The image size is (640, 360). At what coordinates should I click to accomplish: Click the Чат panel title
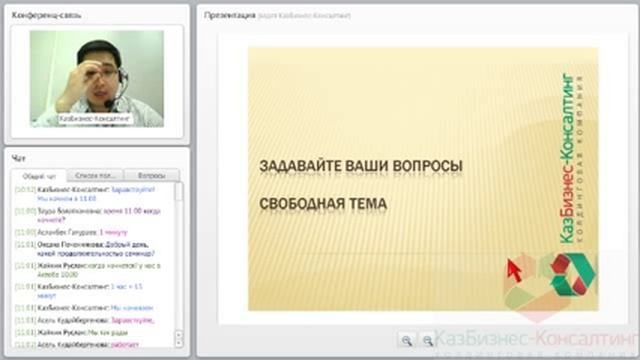tap(18, 158)
